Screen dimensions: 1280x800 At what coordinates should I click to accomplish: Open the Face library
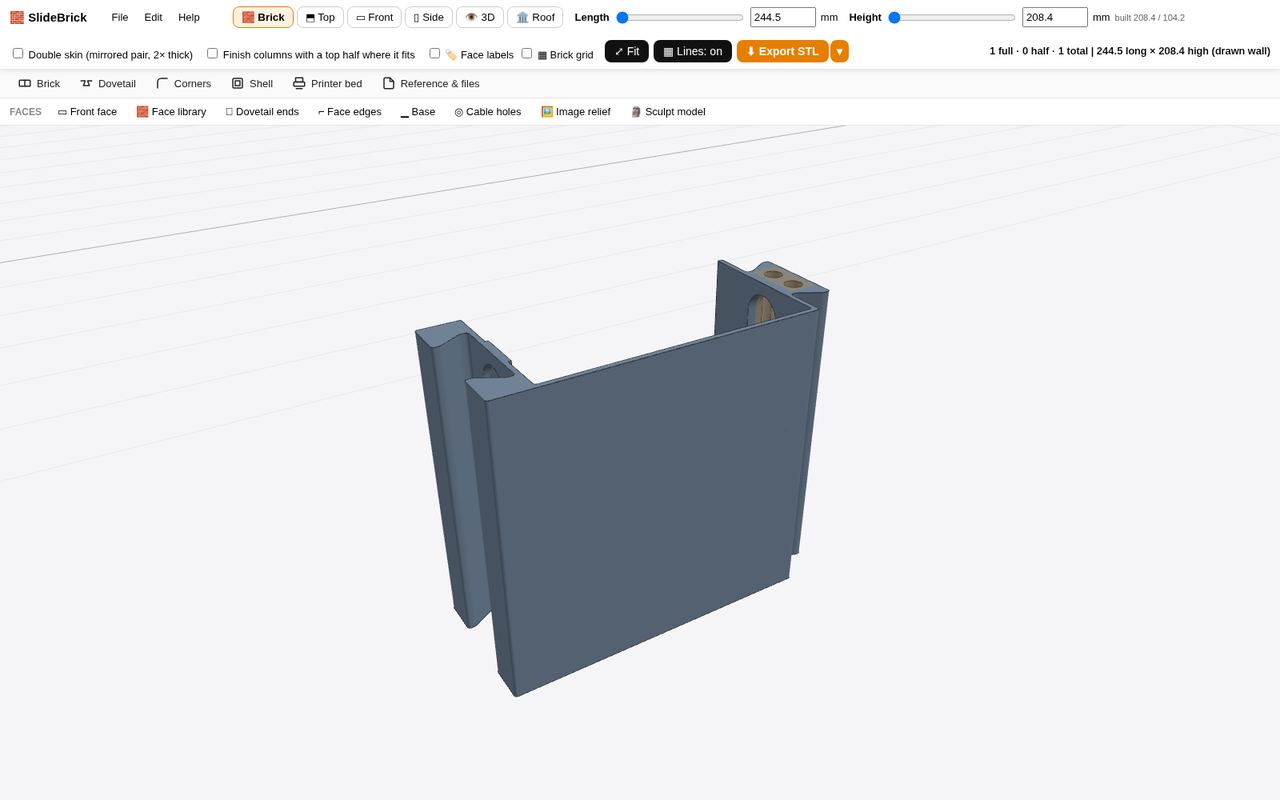point(171,112)
